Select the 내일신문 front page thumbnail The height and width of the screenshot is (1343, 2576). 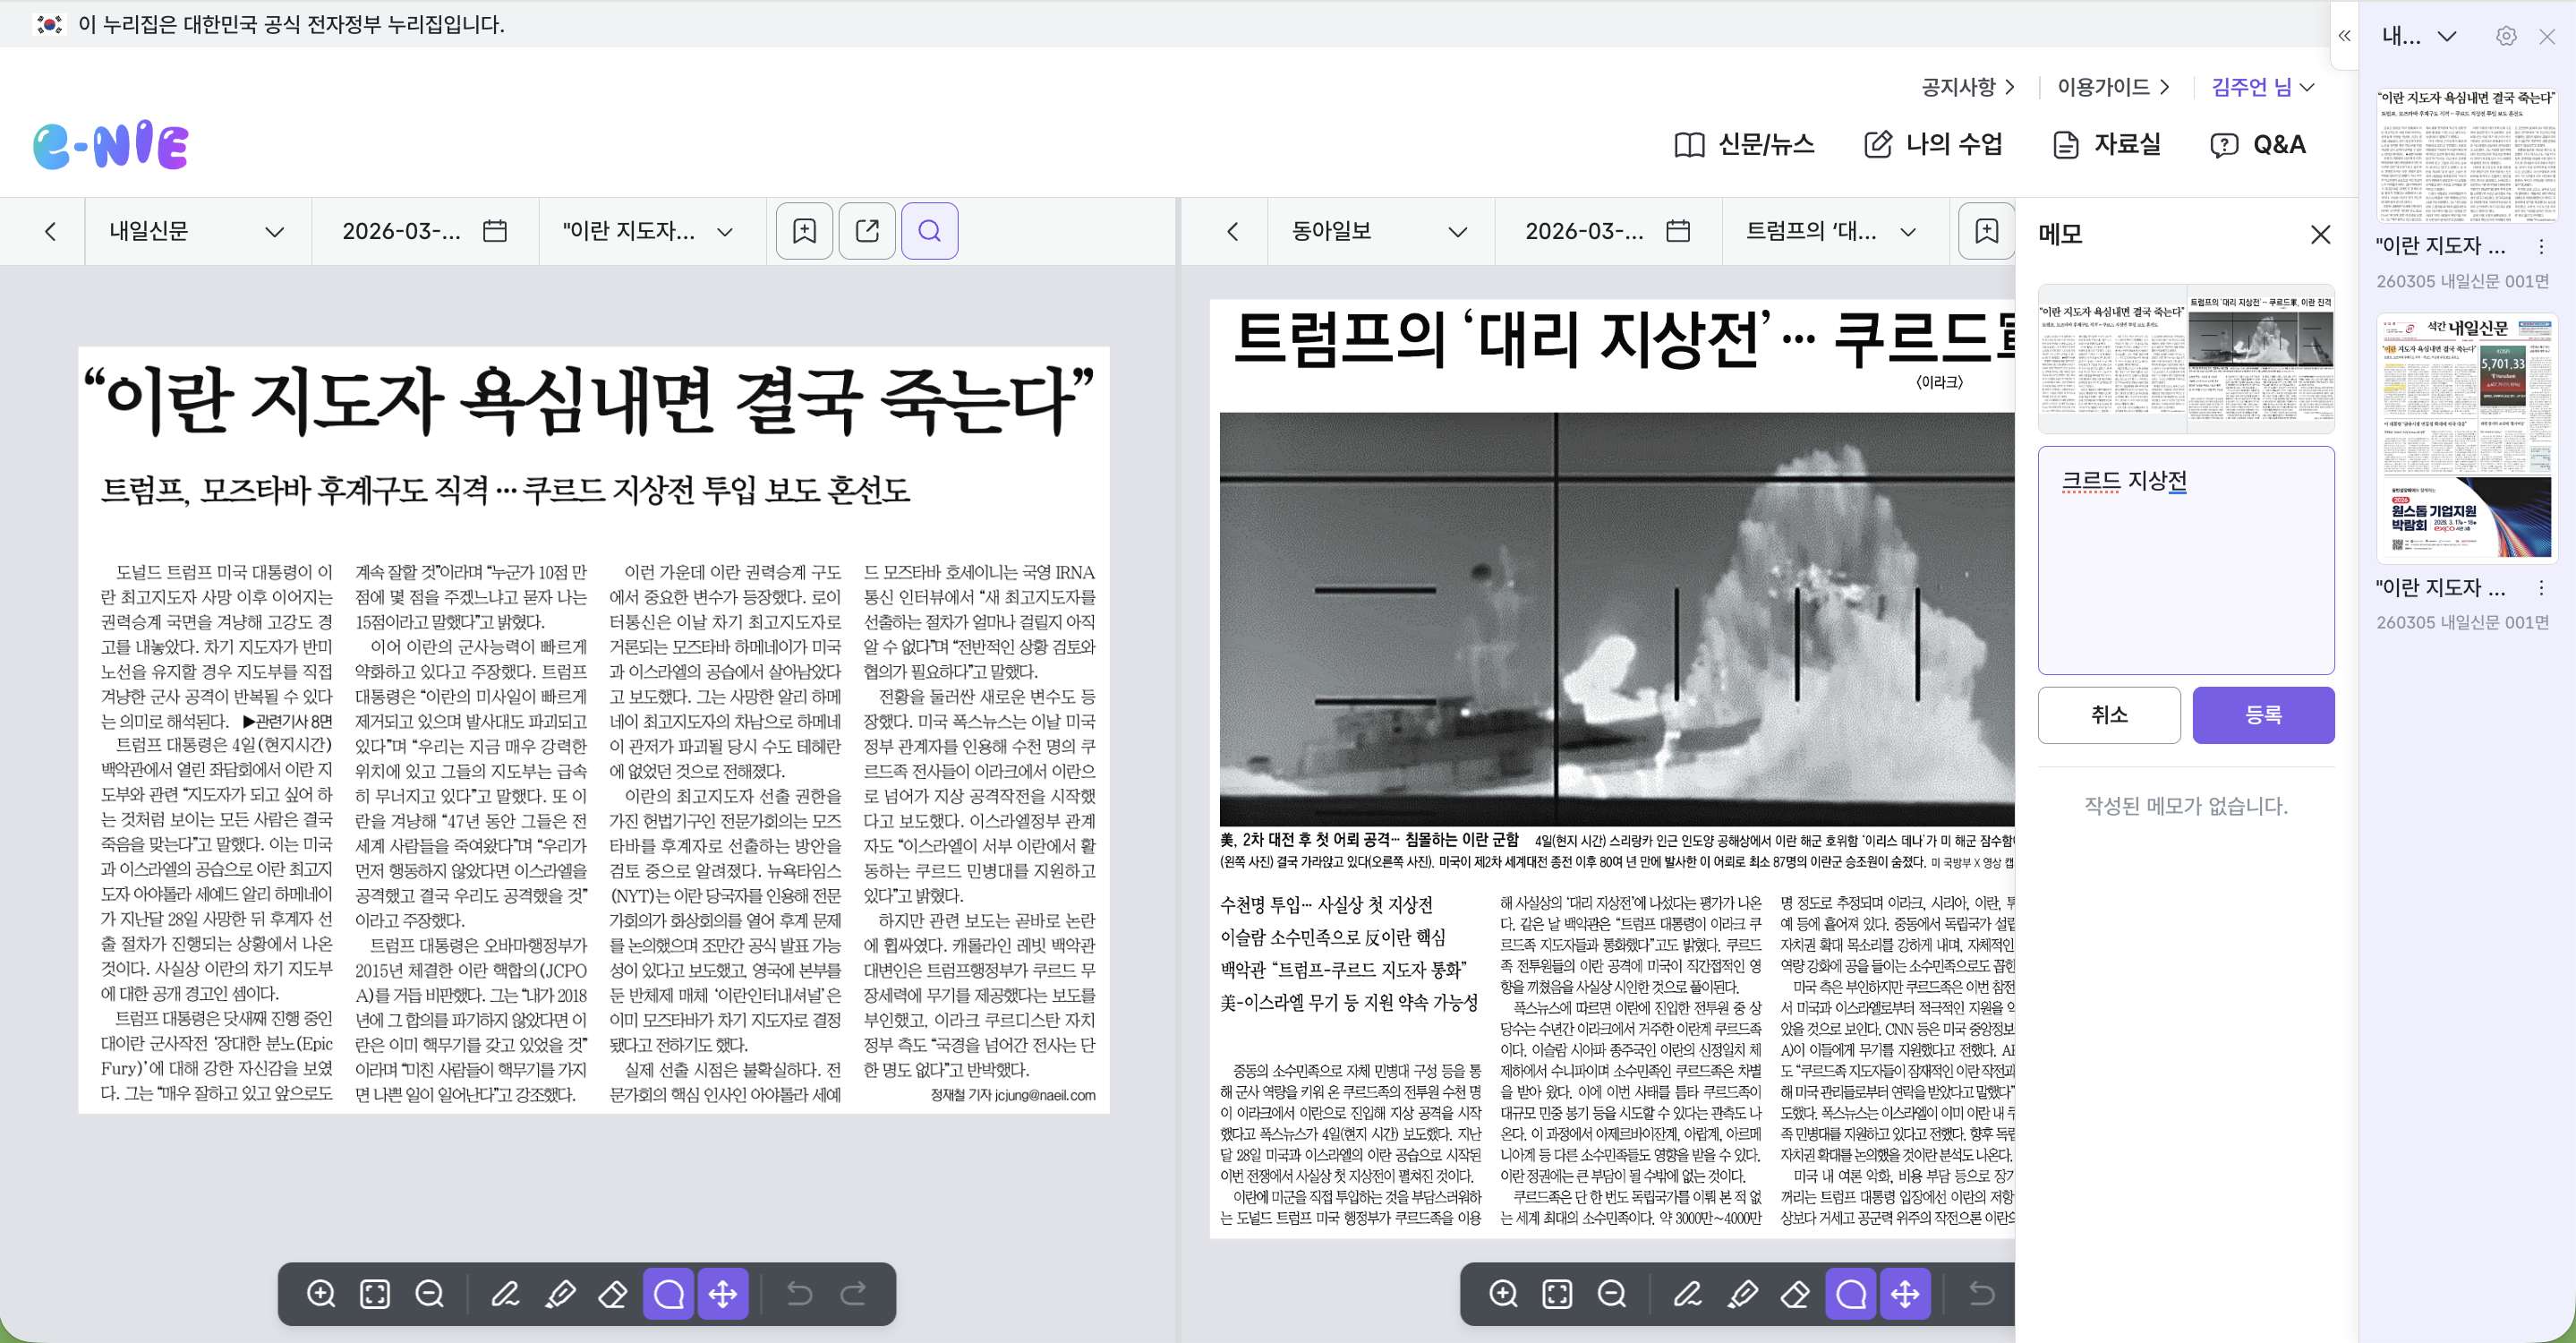coord(2466,440)
